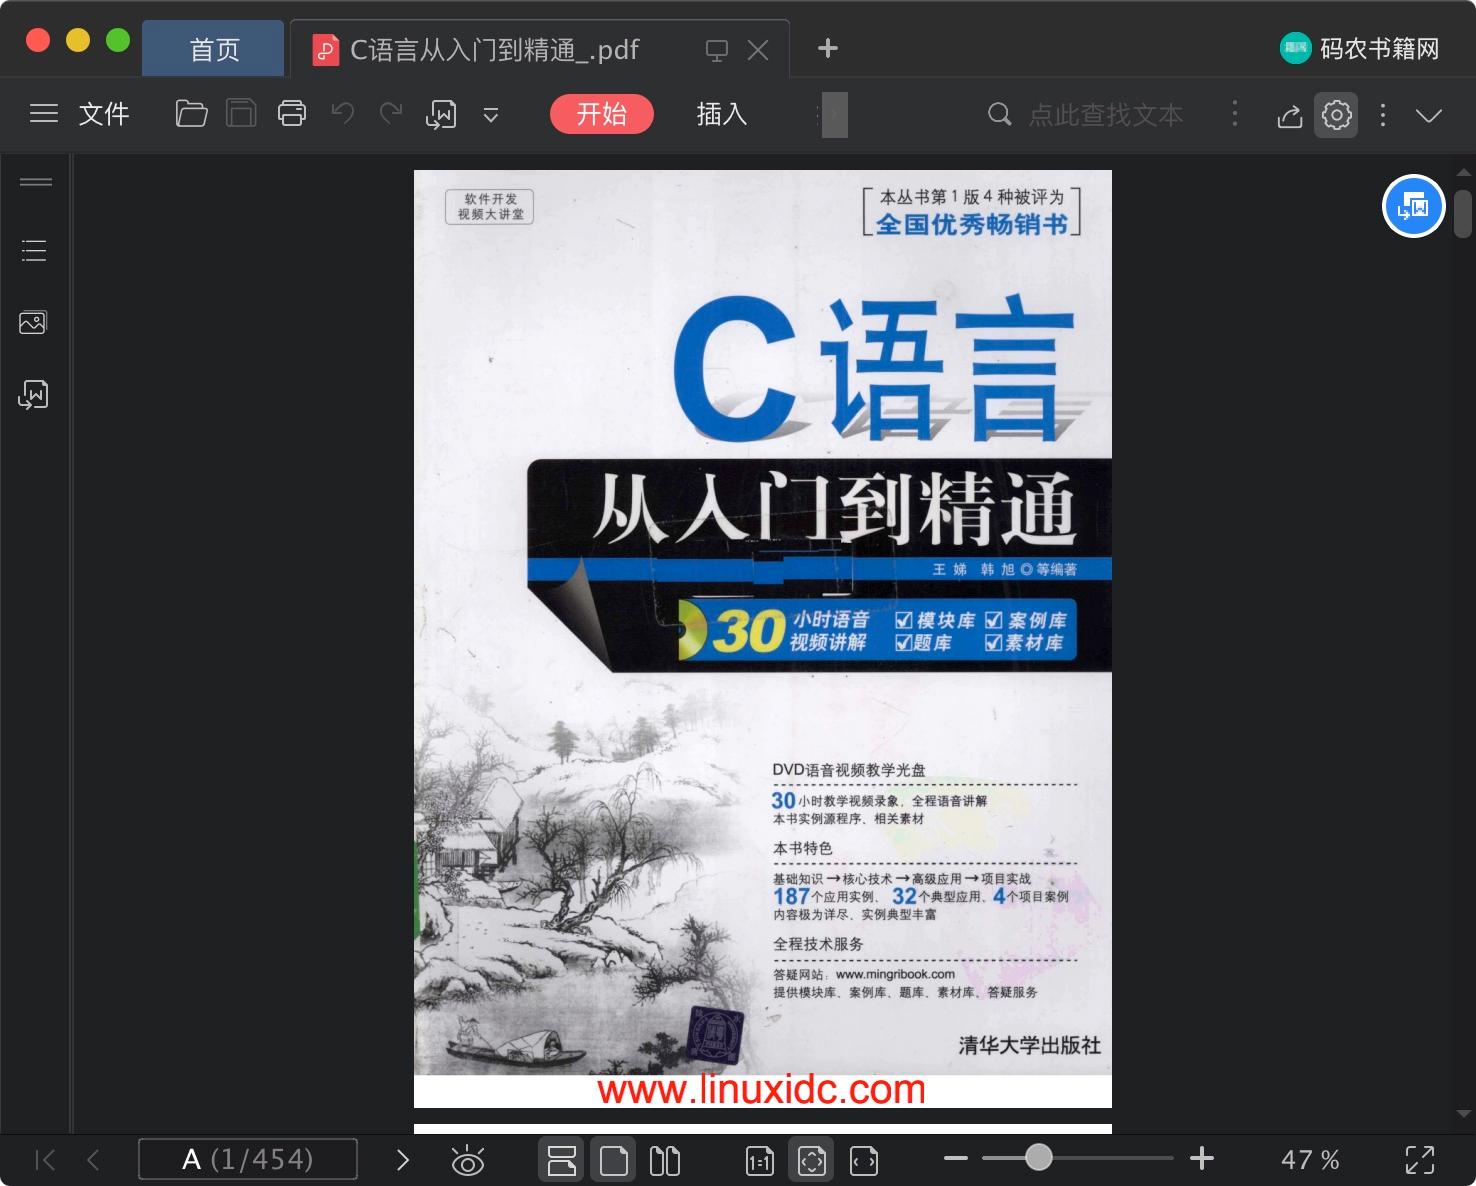Click the zoom slider handle
The image size is (1476, 1186).
[x=1039, y=1158]
